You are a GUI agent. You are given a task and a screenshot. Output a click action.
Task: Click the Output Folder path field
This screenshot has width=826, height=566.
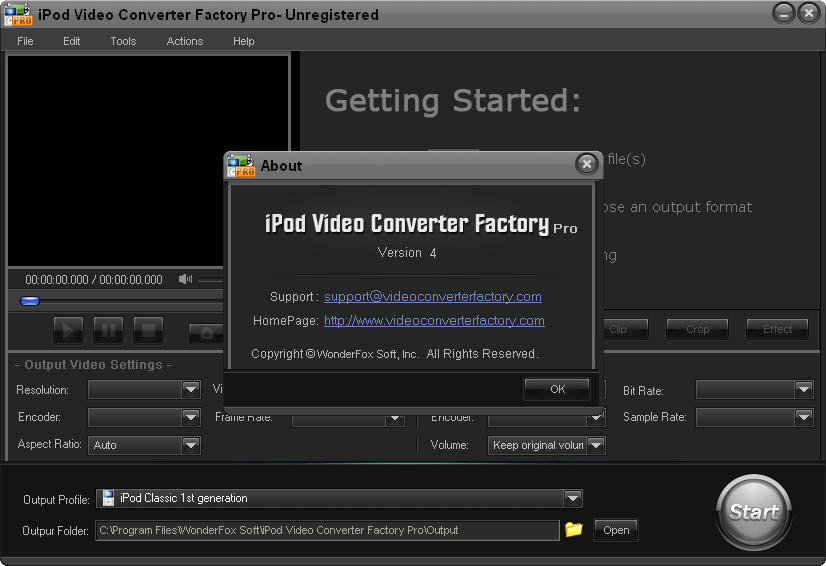327,530
